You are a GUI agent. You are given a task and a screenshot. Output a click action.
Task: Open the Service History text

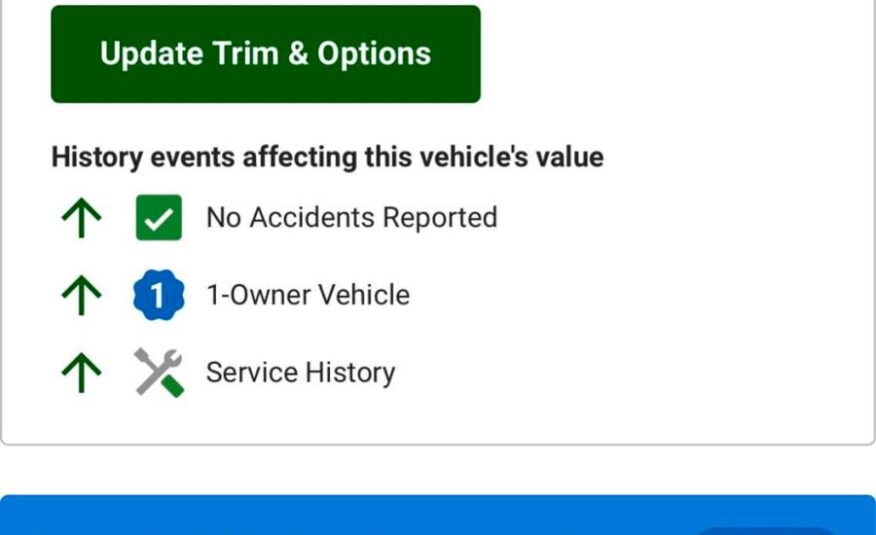300,373
